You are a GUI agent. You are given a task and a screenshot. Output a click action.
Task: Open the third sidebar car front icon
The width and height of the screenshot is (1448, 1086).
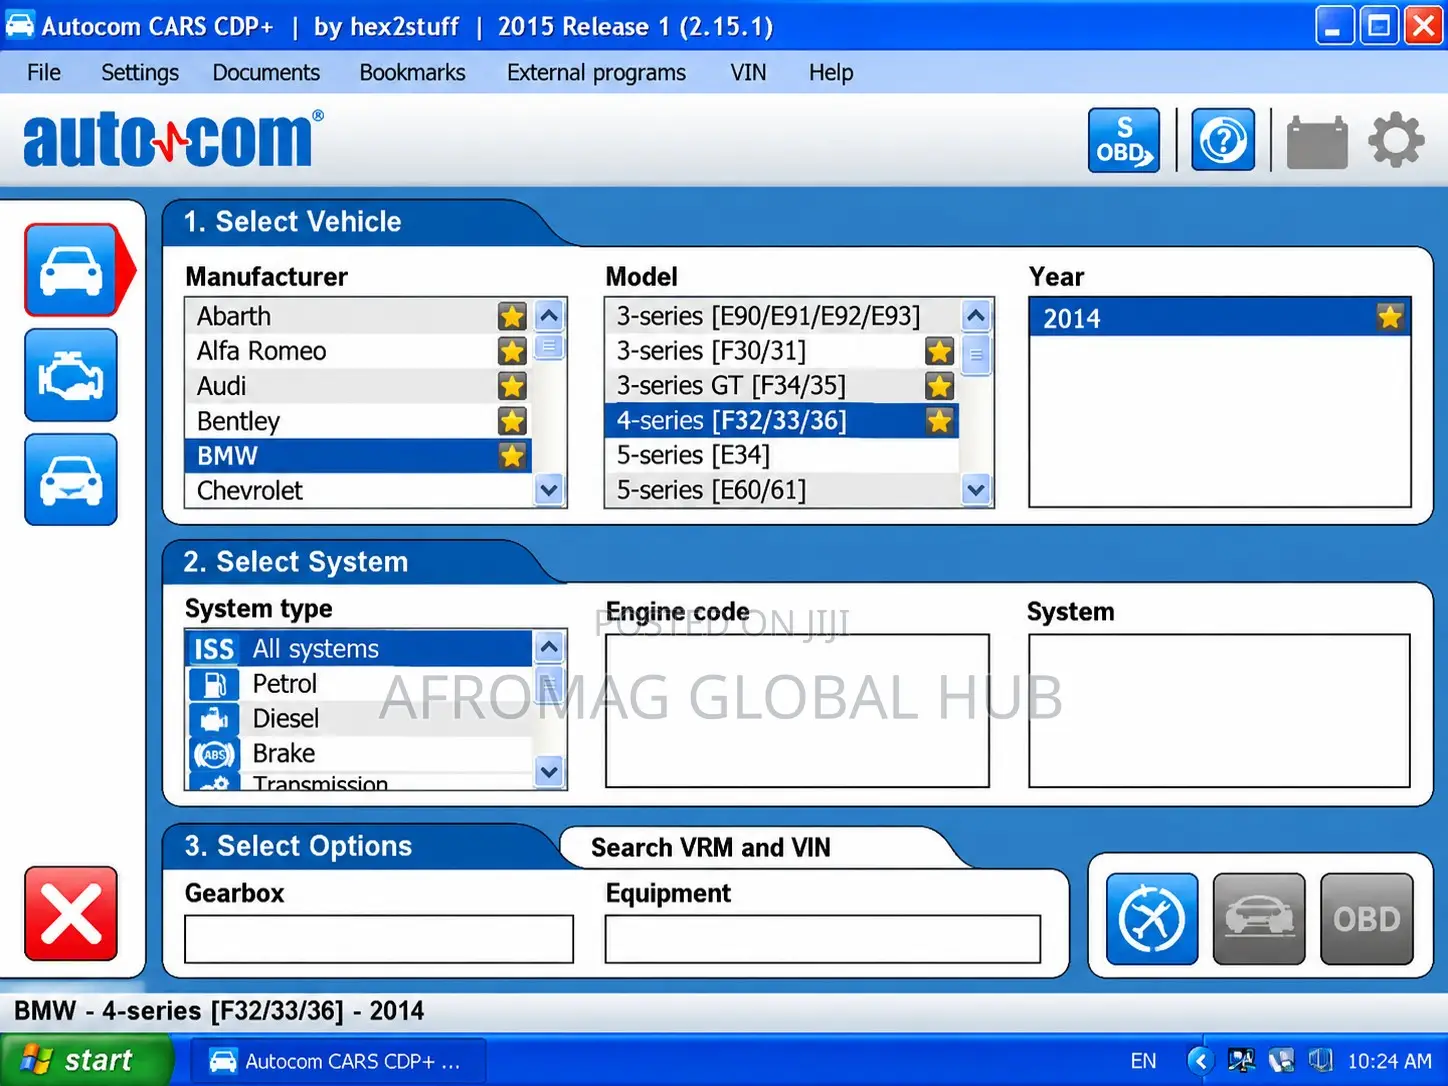pyautogui.click(x=71, y=480)
